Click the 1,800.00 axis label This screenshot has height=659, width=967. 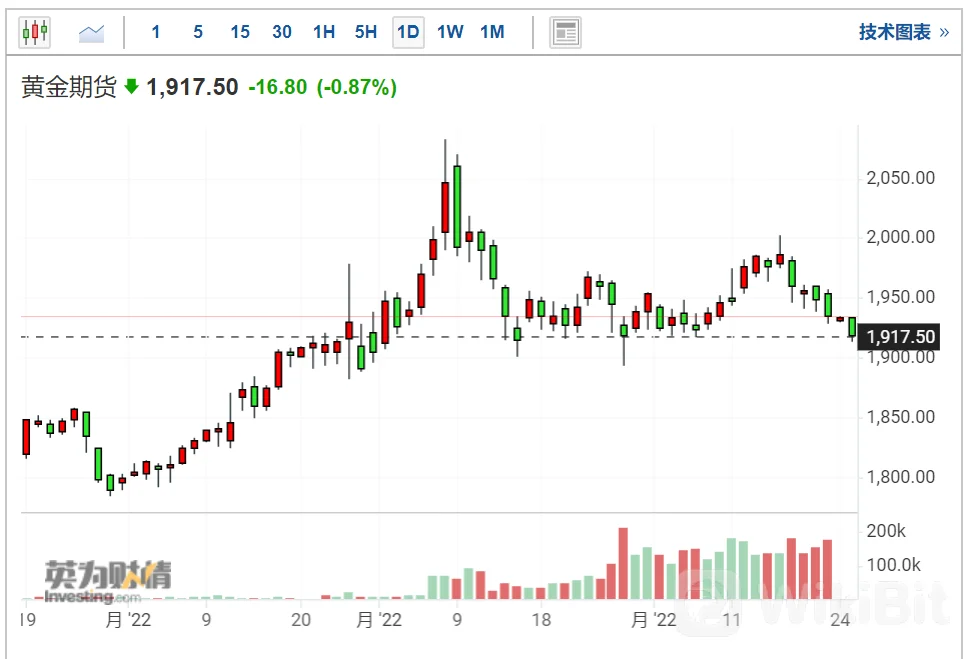coord(900,477)
